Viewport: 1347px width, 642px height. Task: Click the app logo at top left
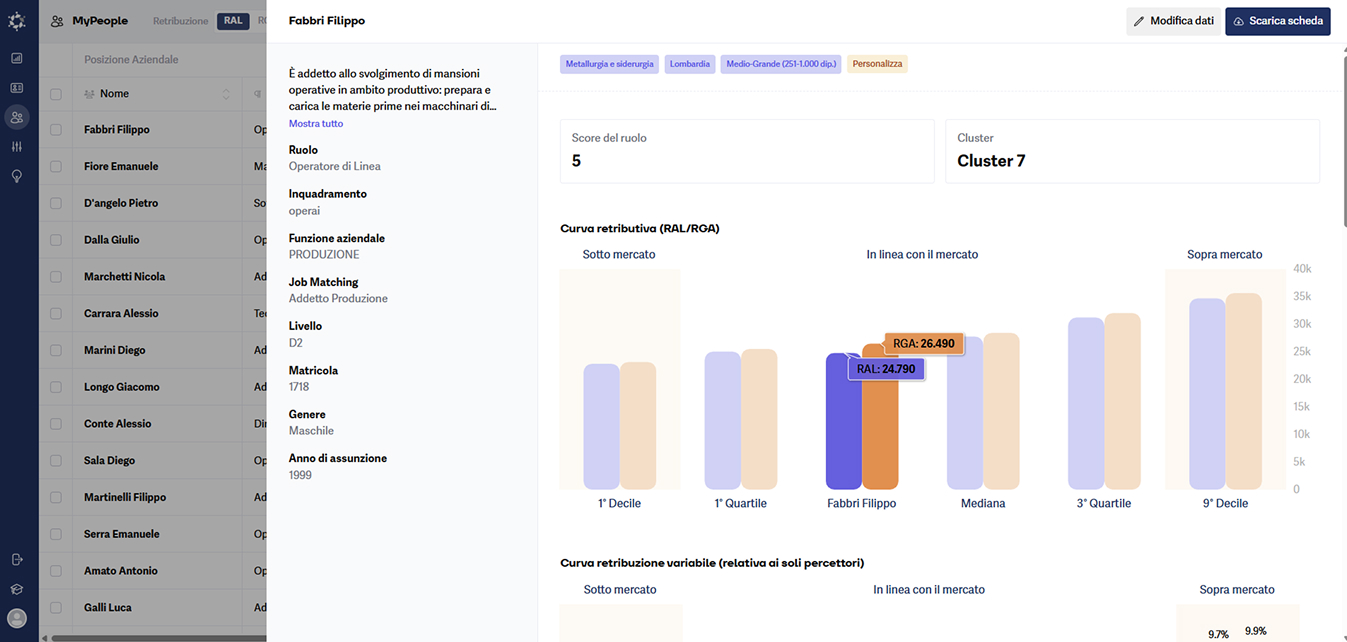pos(17,21)
